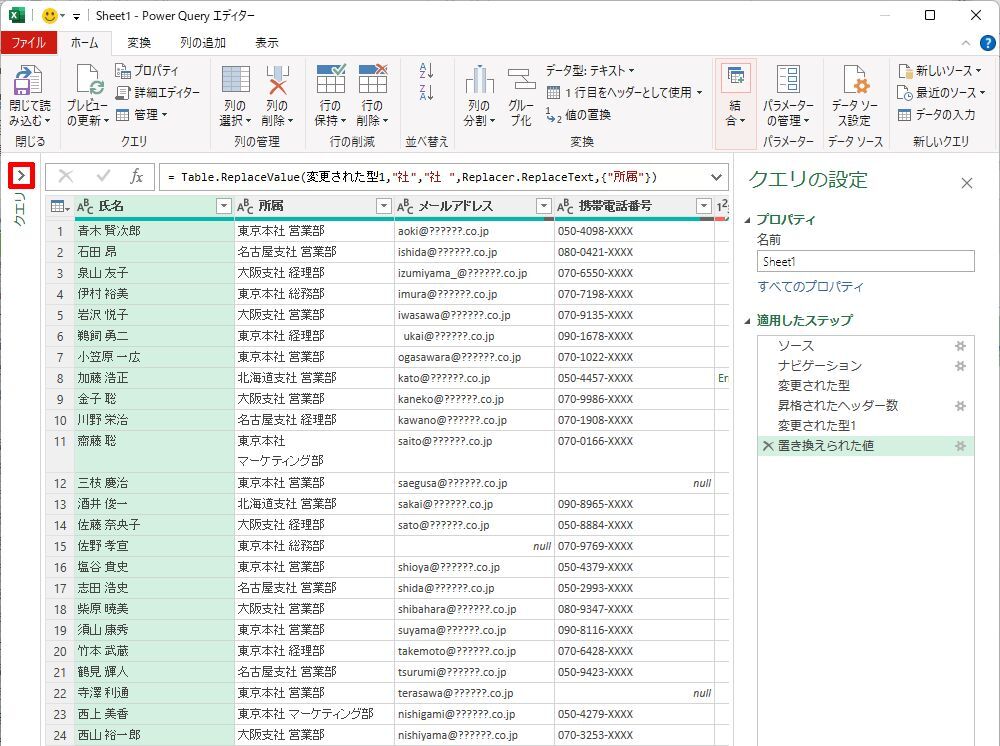1000x746 pixels.
Task: Select the ナビゲーション applied step
Action: pos(820,366)
